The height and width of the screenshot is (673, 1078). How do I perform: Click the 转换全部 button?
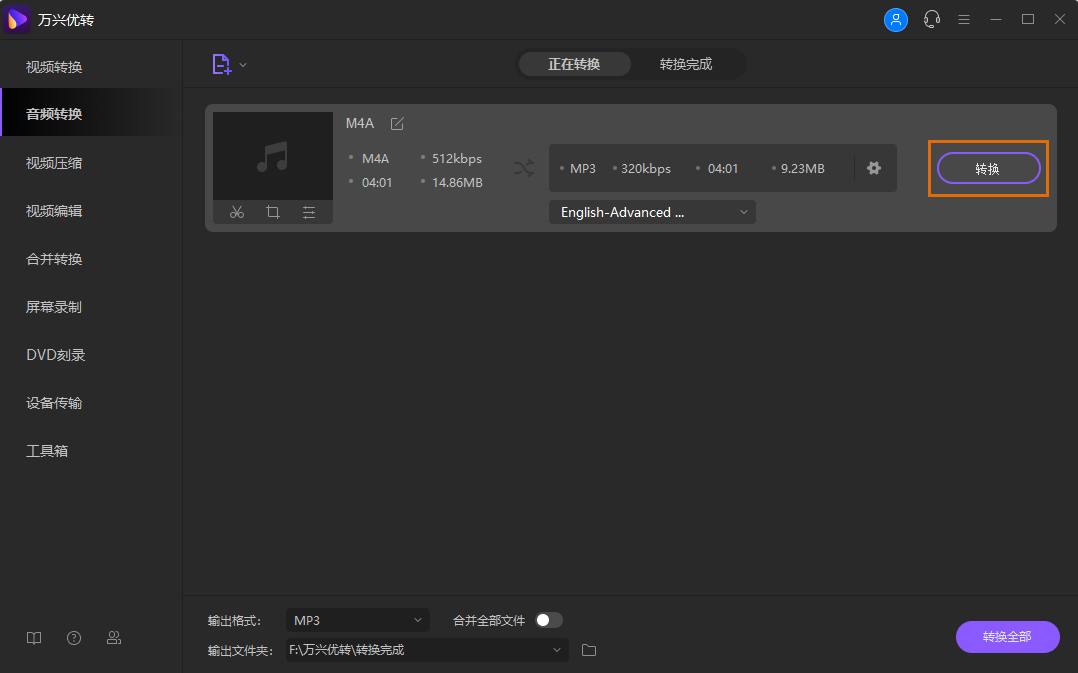(x=1006, y=637)
